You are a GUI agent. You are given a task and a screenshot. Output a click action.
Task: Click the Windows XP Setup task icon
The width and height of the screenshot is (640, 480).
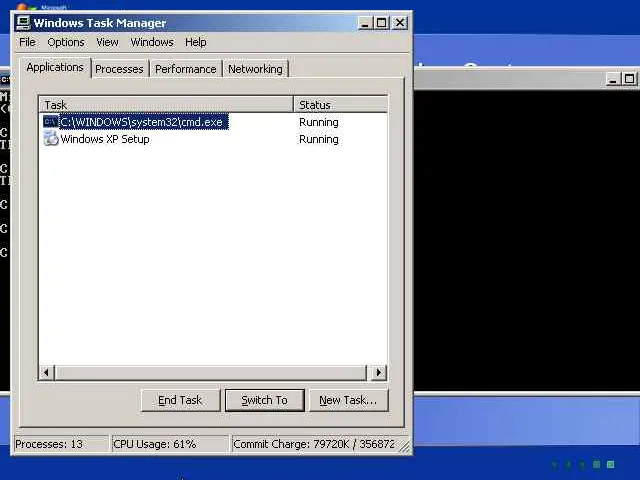point(51,139)
